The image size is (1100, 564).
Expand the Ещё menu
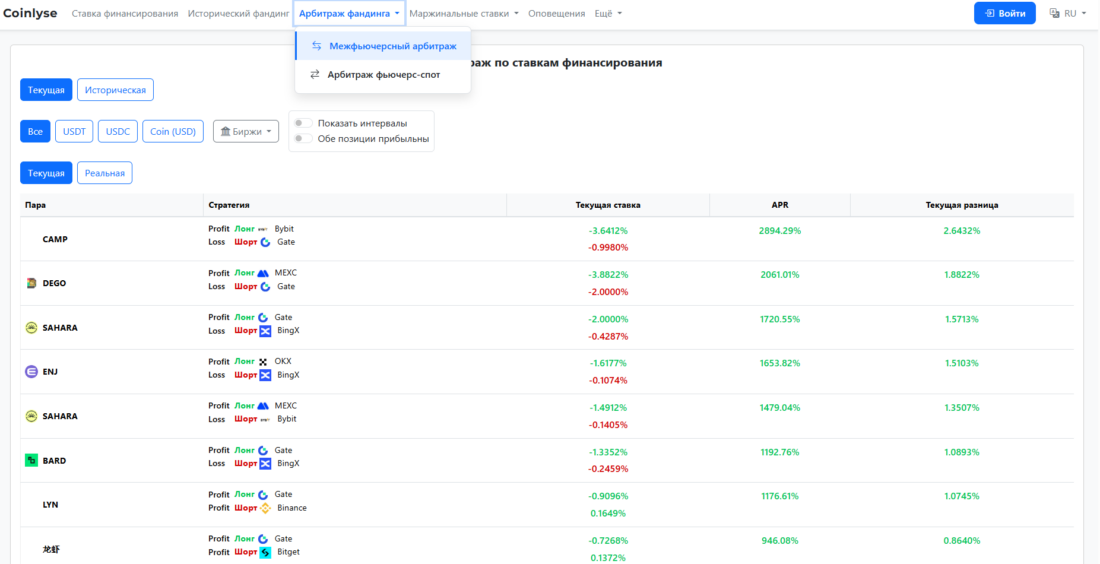point(608,13)
